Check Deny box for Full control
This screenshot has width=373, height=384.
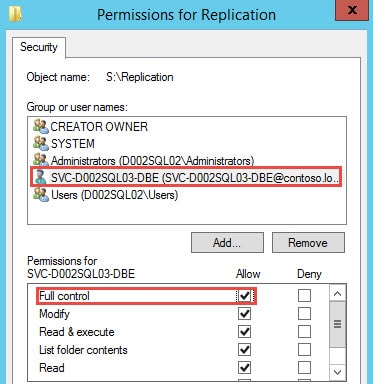click(304, 296)
